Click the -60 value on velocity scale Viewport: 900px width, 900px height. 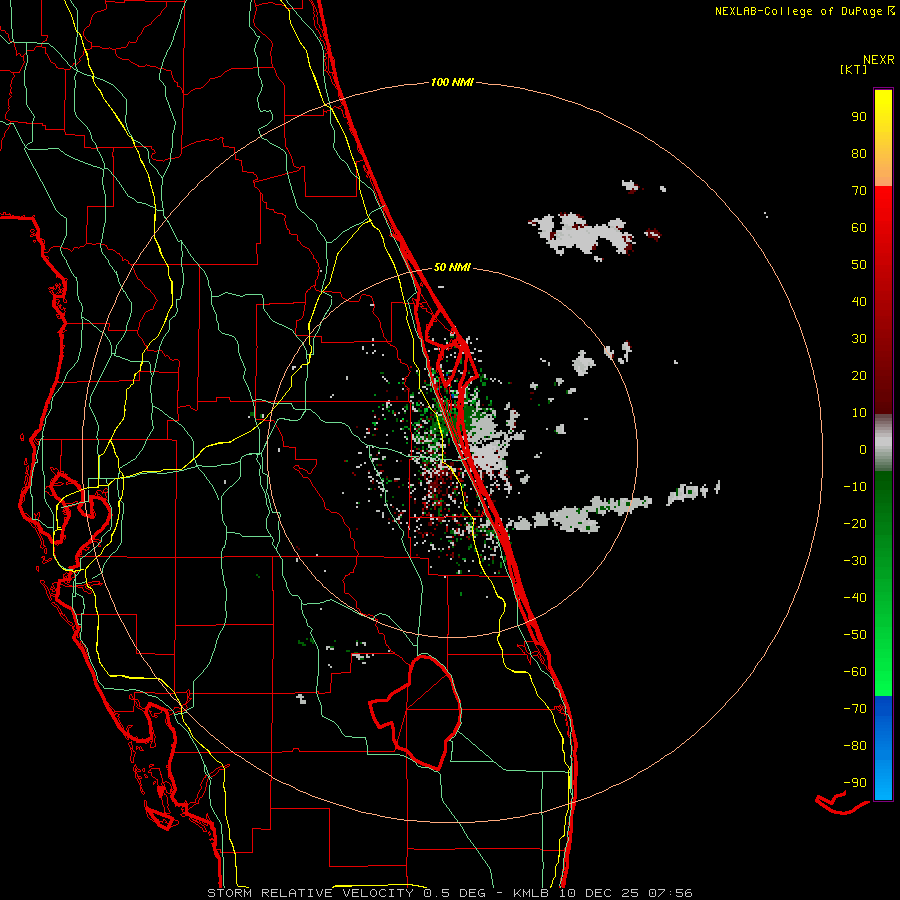click(855, 672)
